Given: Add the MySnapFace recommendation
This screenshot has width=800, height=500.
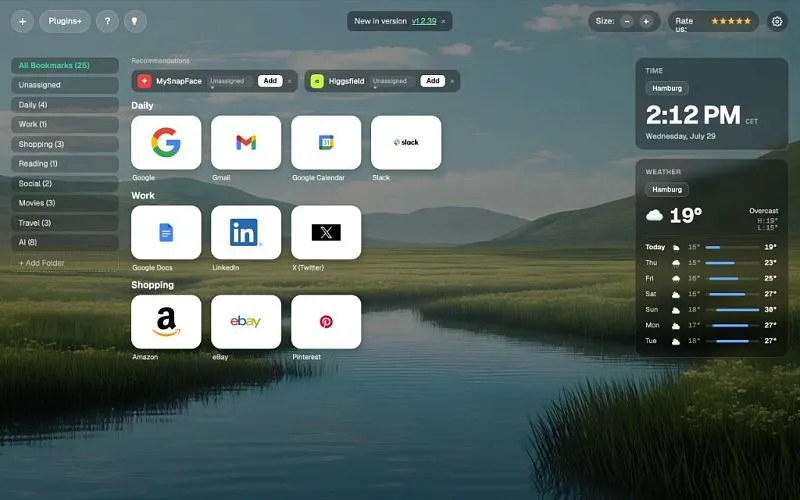Looking at the screenshot, I should click(270, 81).
